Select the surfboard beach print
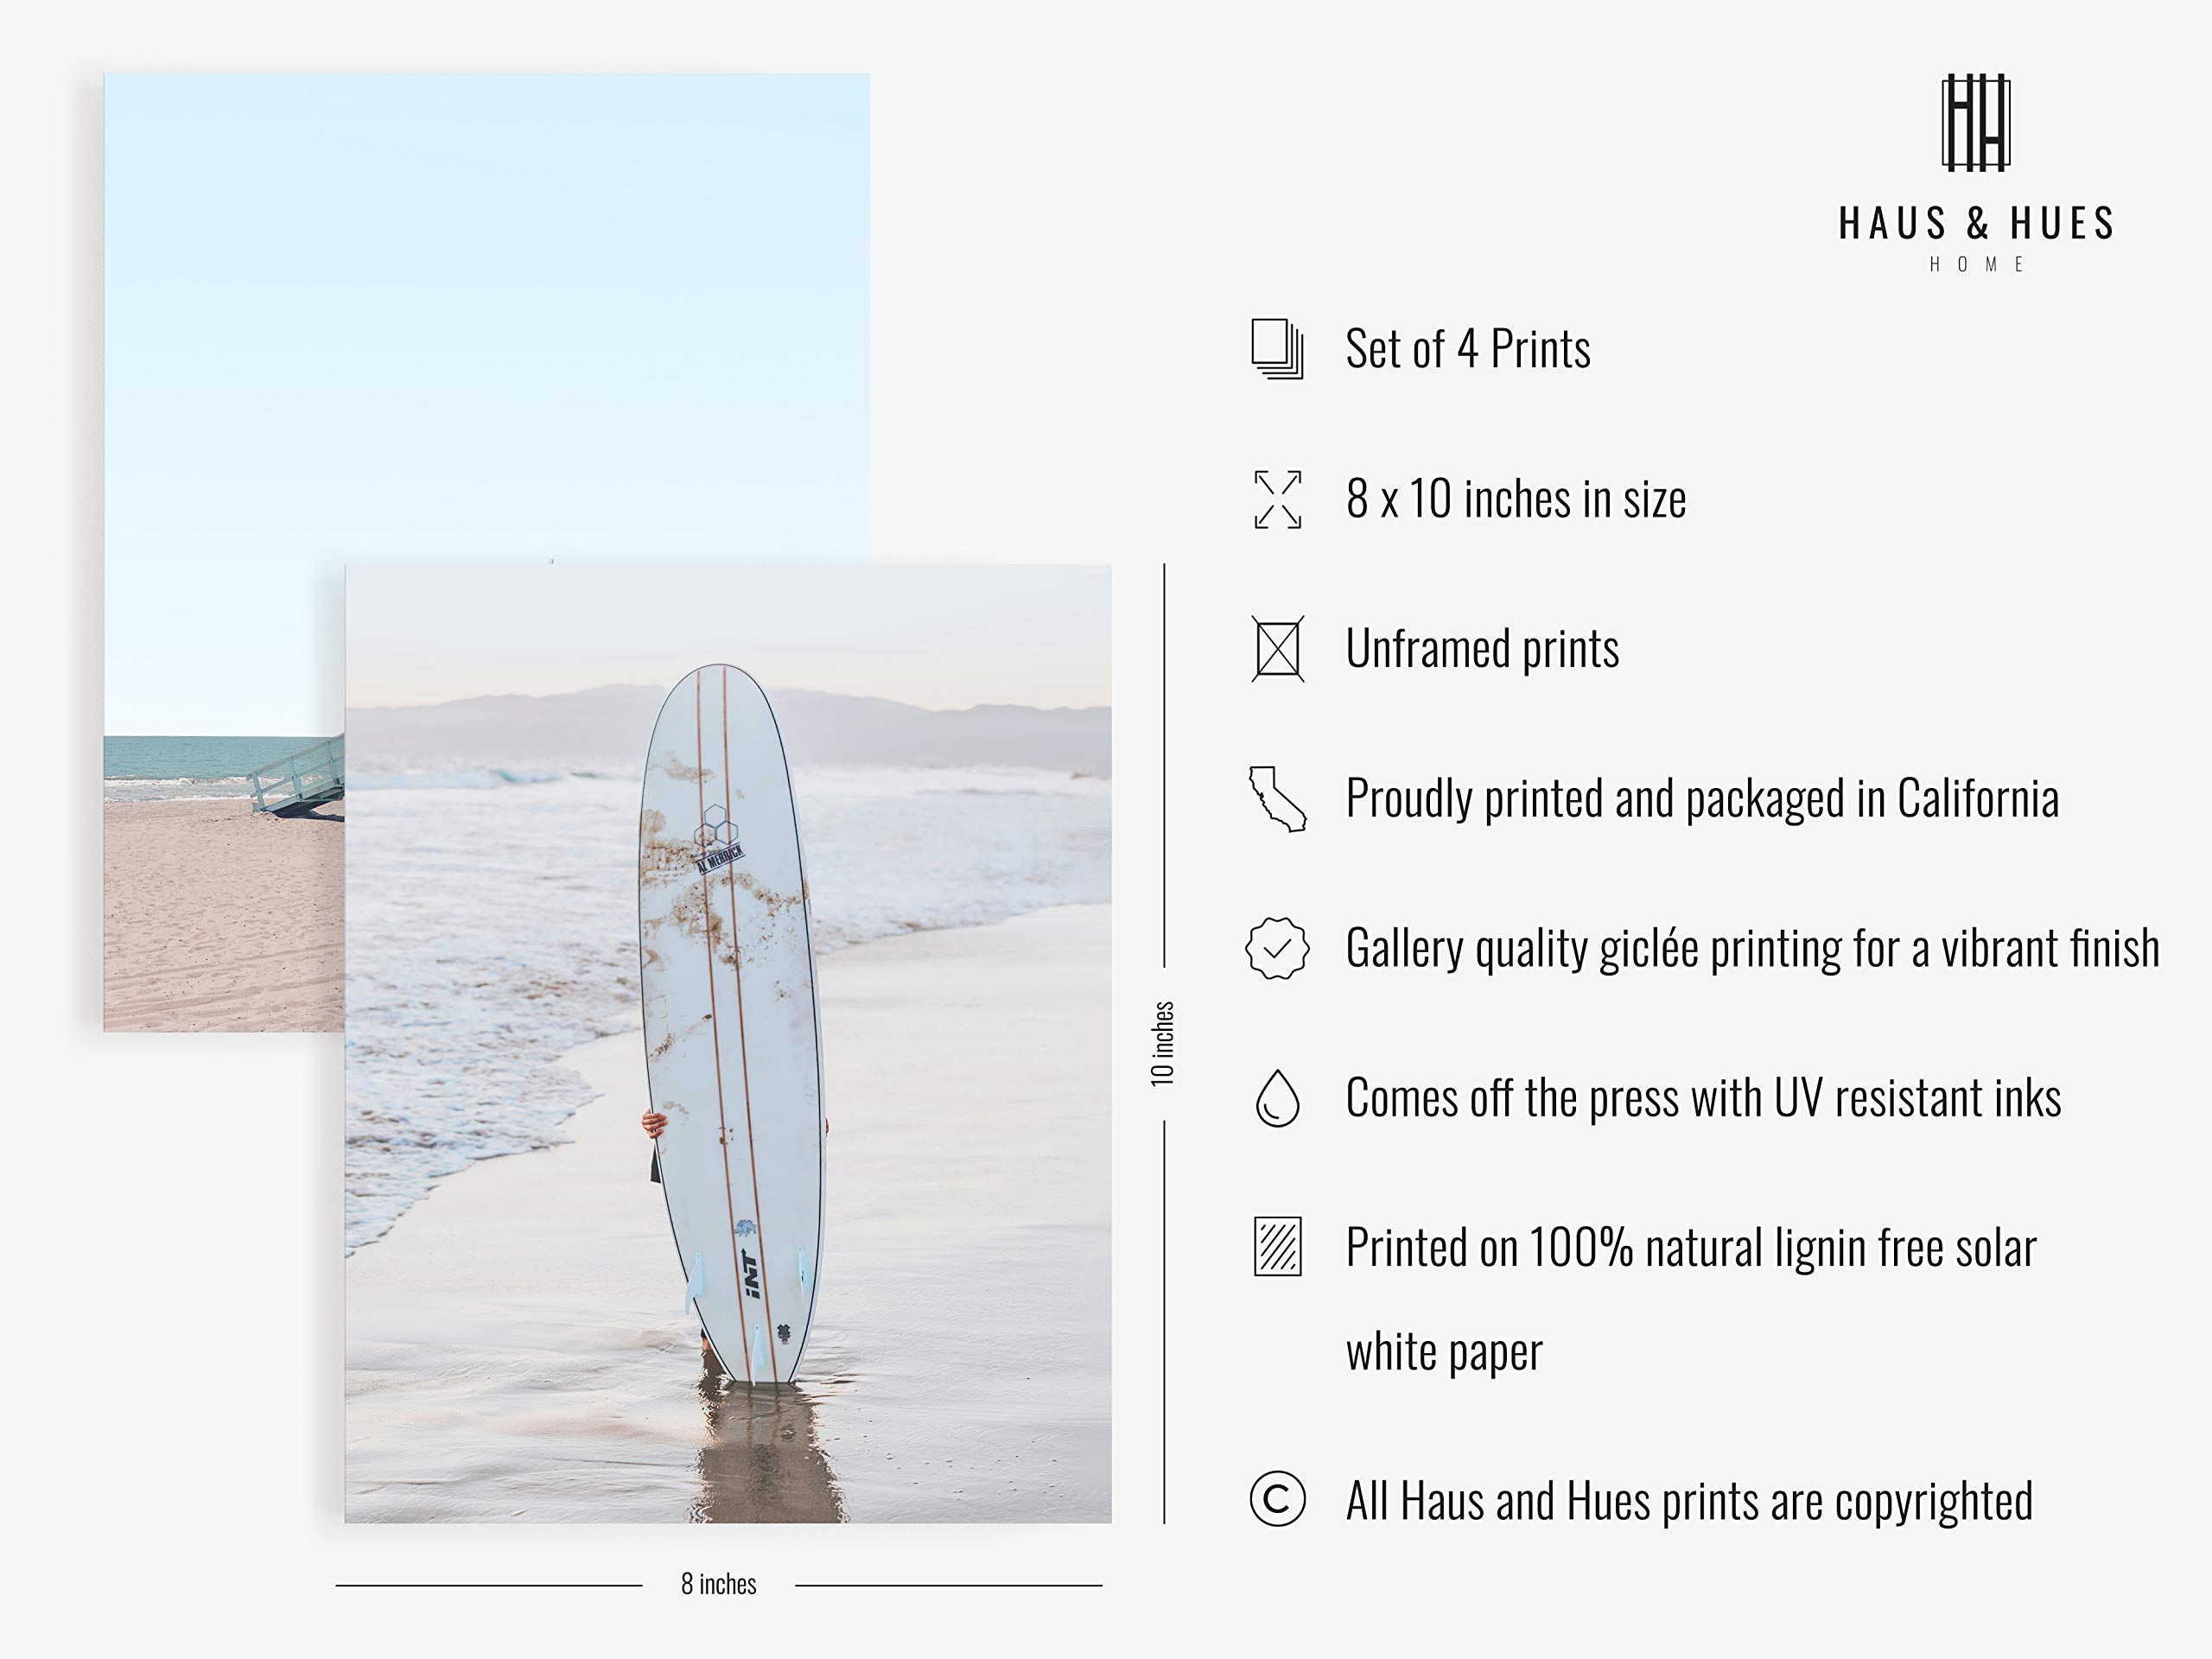 point(728,1043)
